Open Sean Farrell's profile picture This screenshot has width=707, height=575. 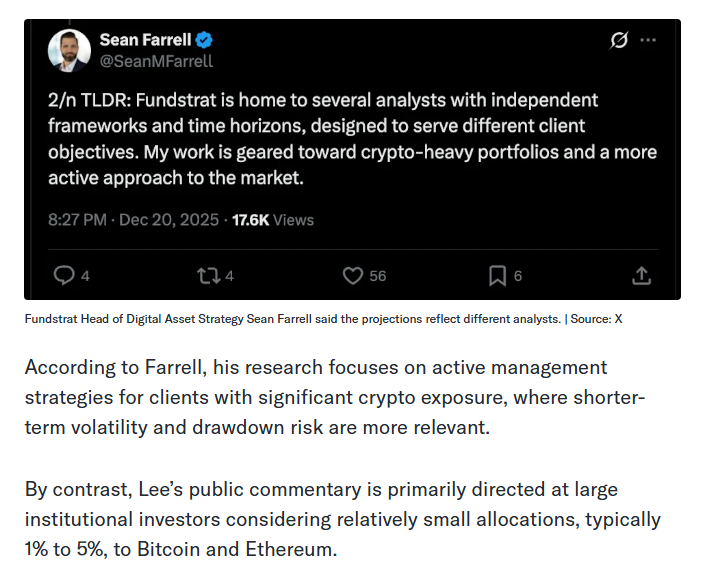pyautogui.click(x=69, y=50)
